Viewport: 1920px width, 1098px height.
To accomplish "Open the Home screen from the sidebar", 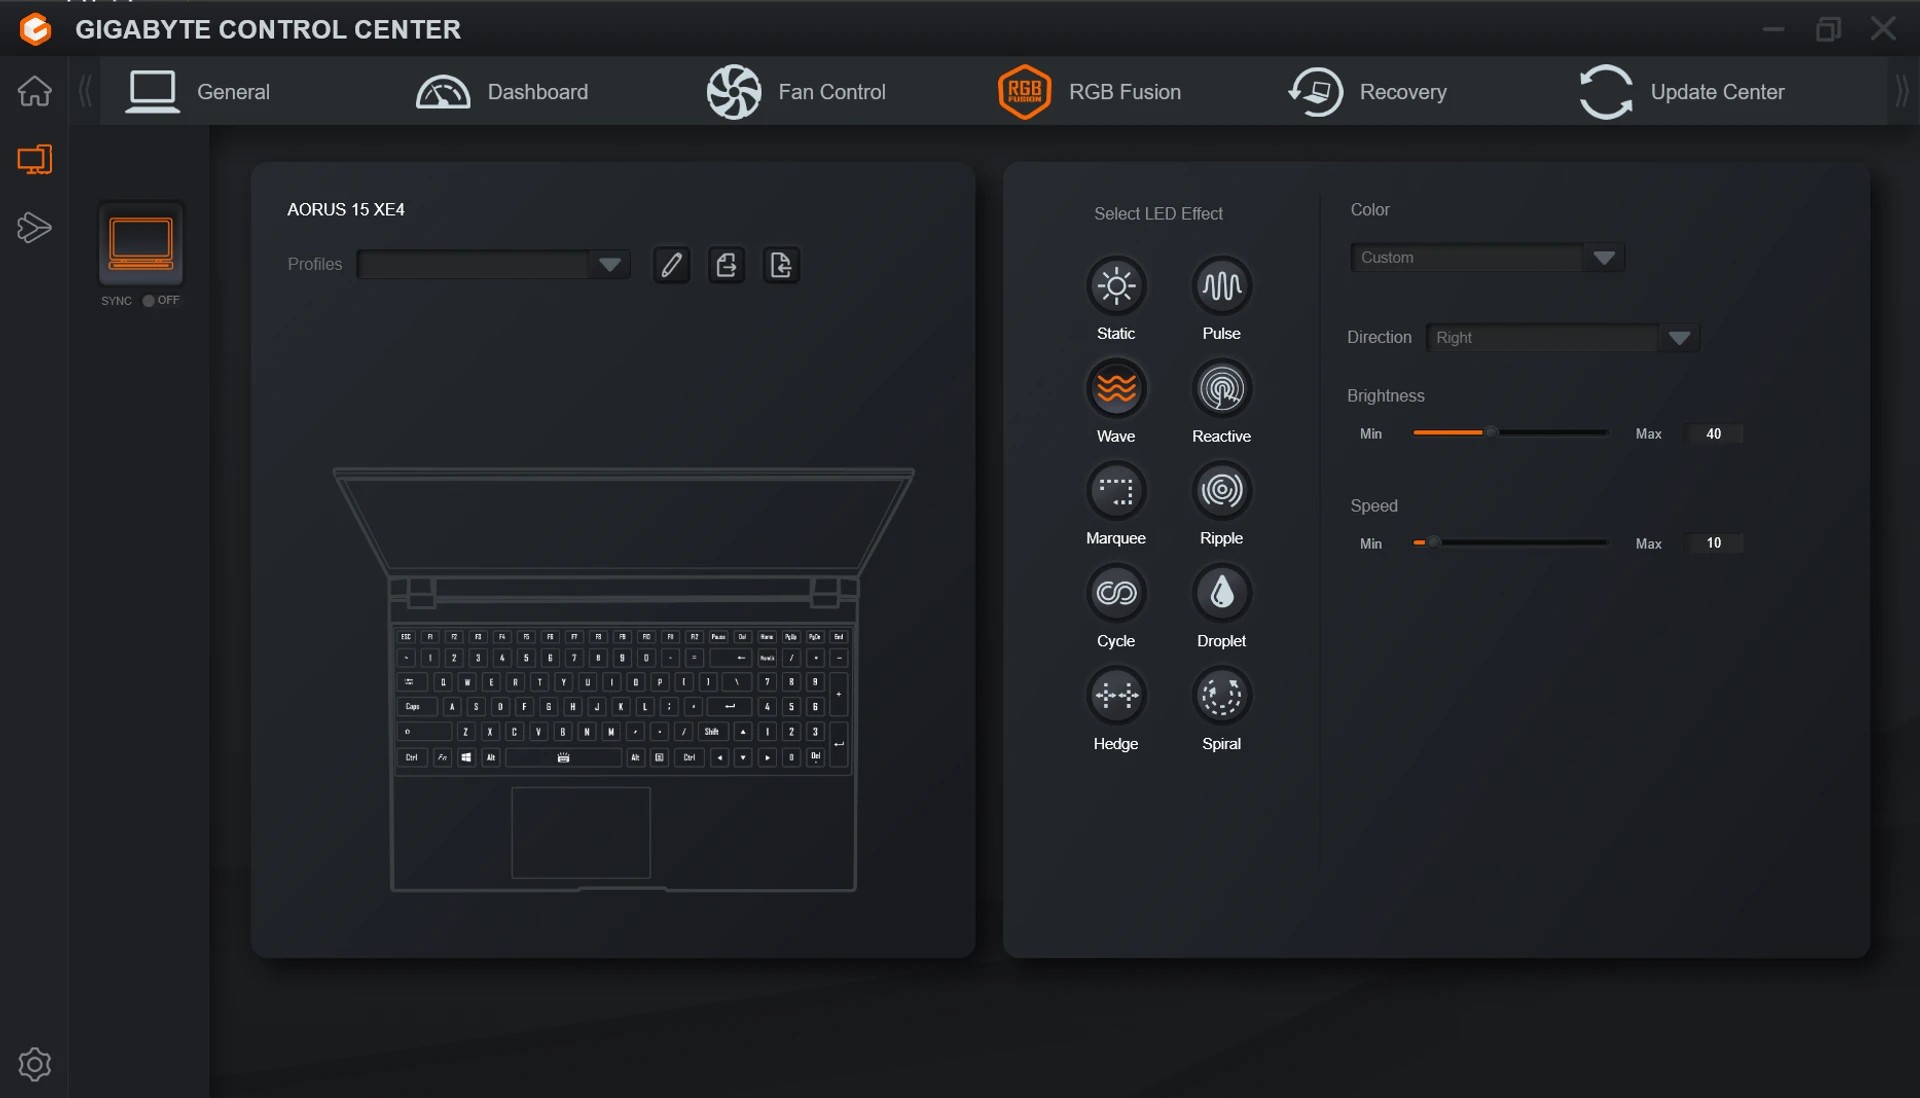I will click(x=35, y=91).
